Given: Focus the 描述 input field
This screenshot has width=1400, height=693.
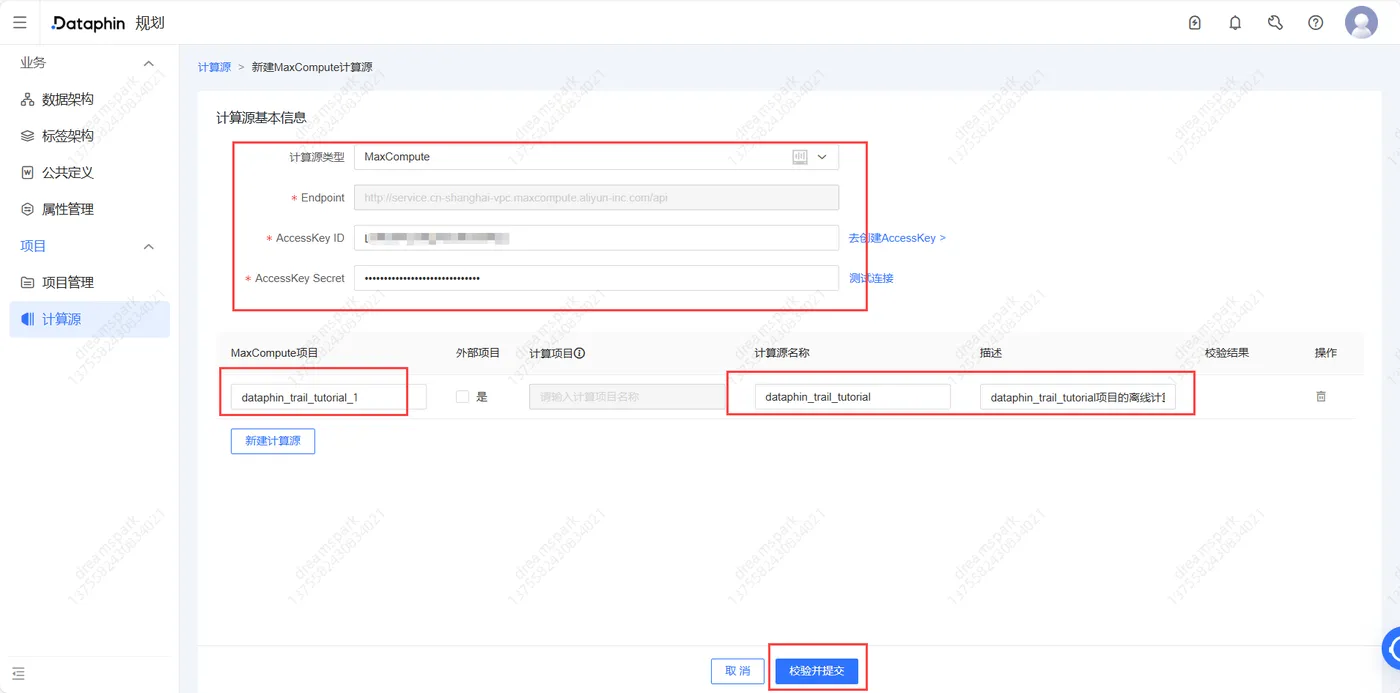Looking at the screenshot, I should pos(1078,397).
